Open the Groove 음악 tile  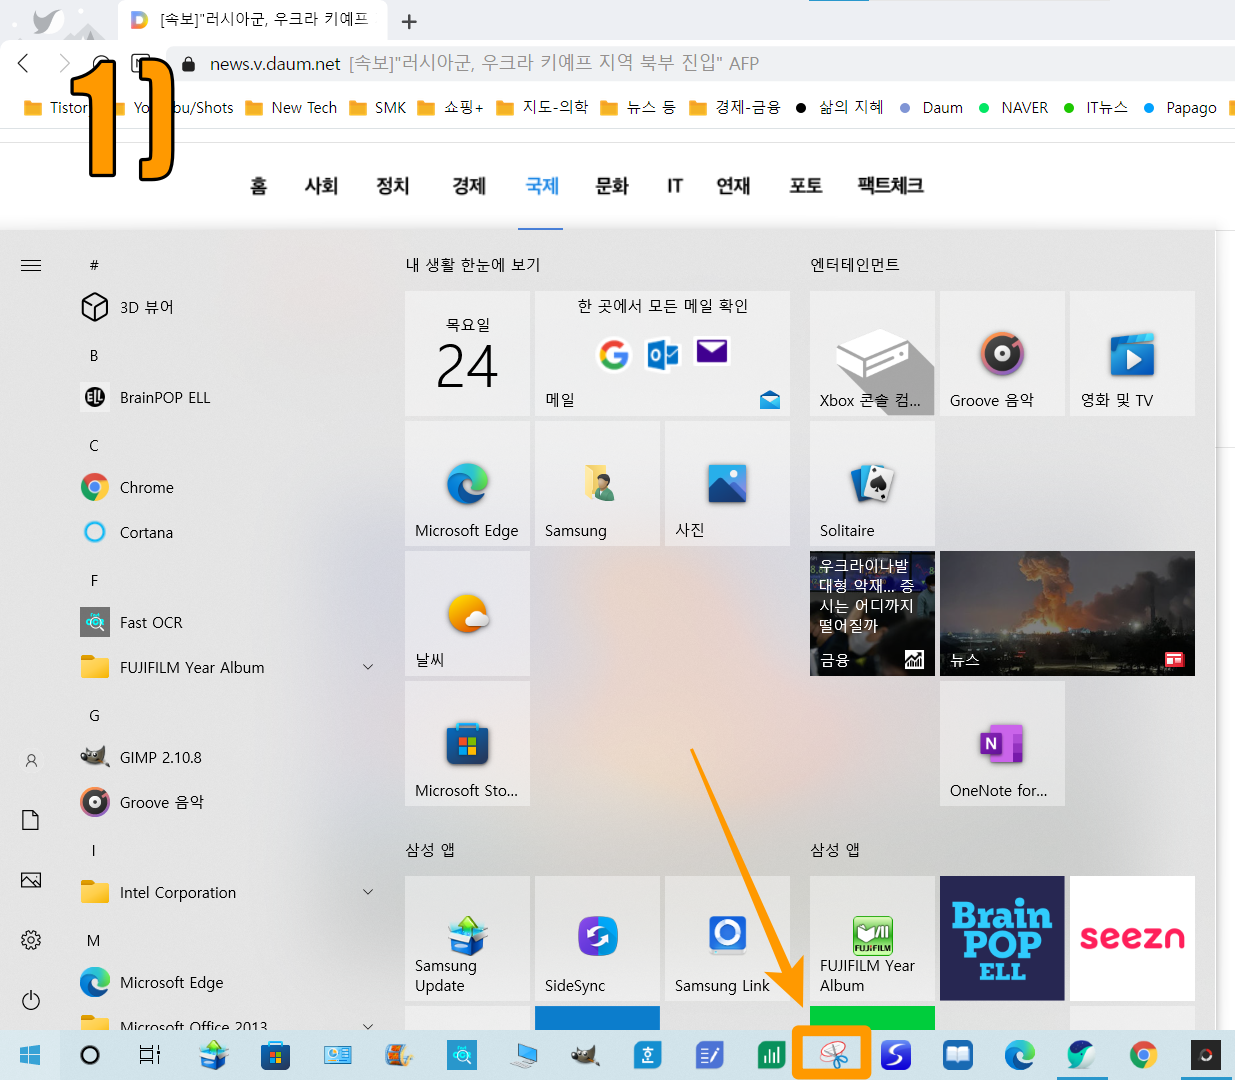1002,354
